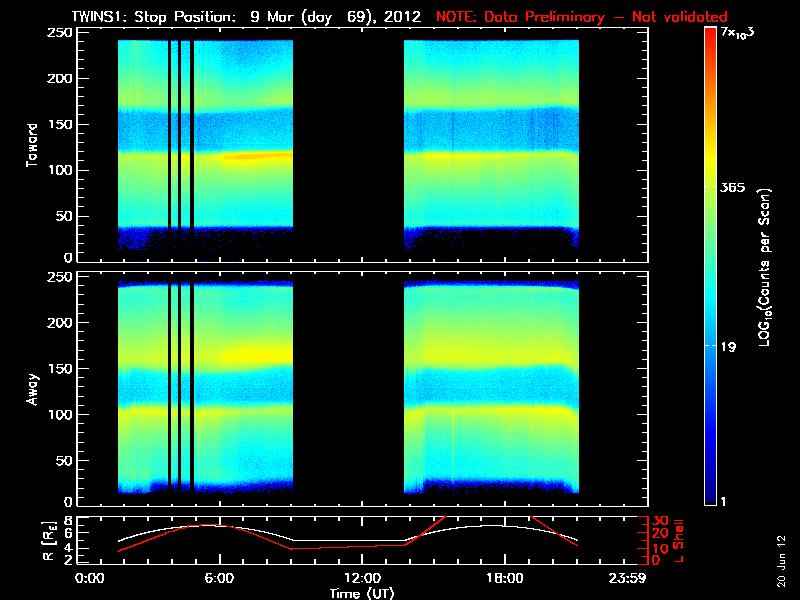
Task: Click the red 'Data Preliminary' note
Action: 582,17
